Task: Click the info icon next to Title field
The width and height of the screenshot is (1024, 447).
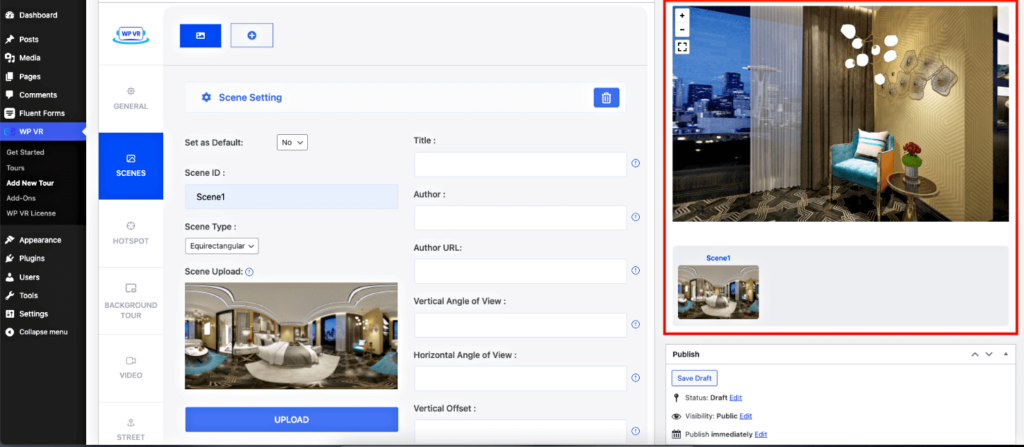Action: 636,164
